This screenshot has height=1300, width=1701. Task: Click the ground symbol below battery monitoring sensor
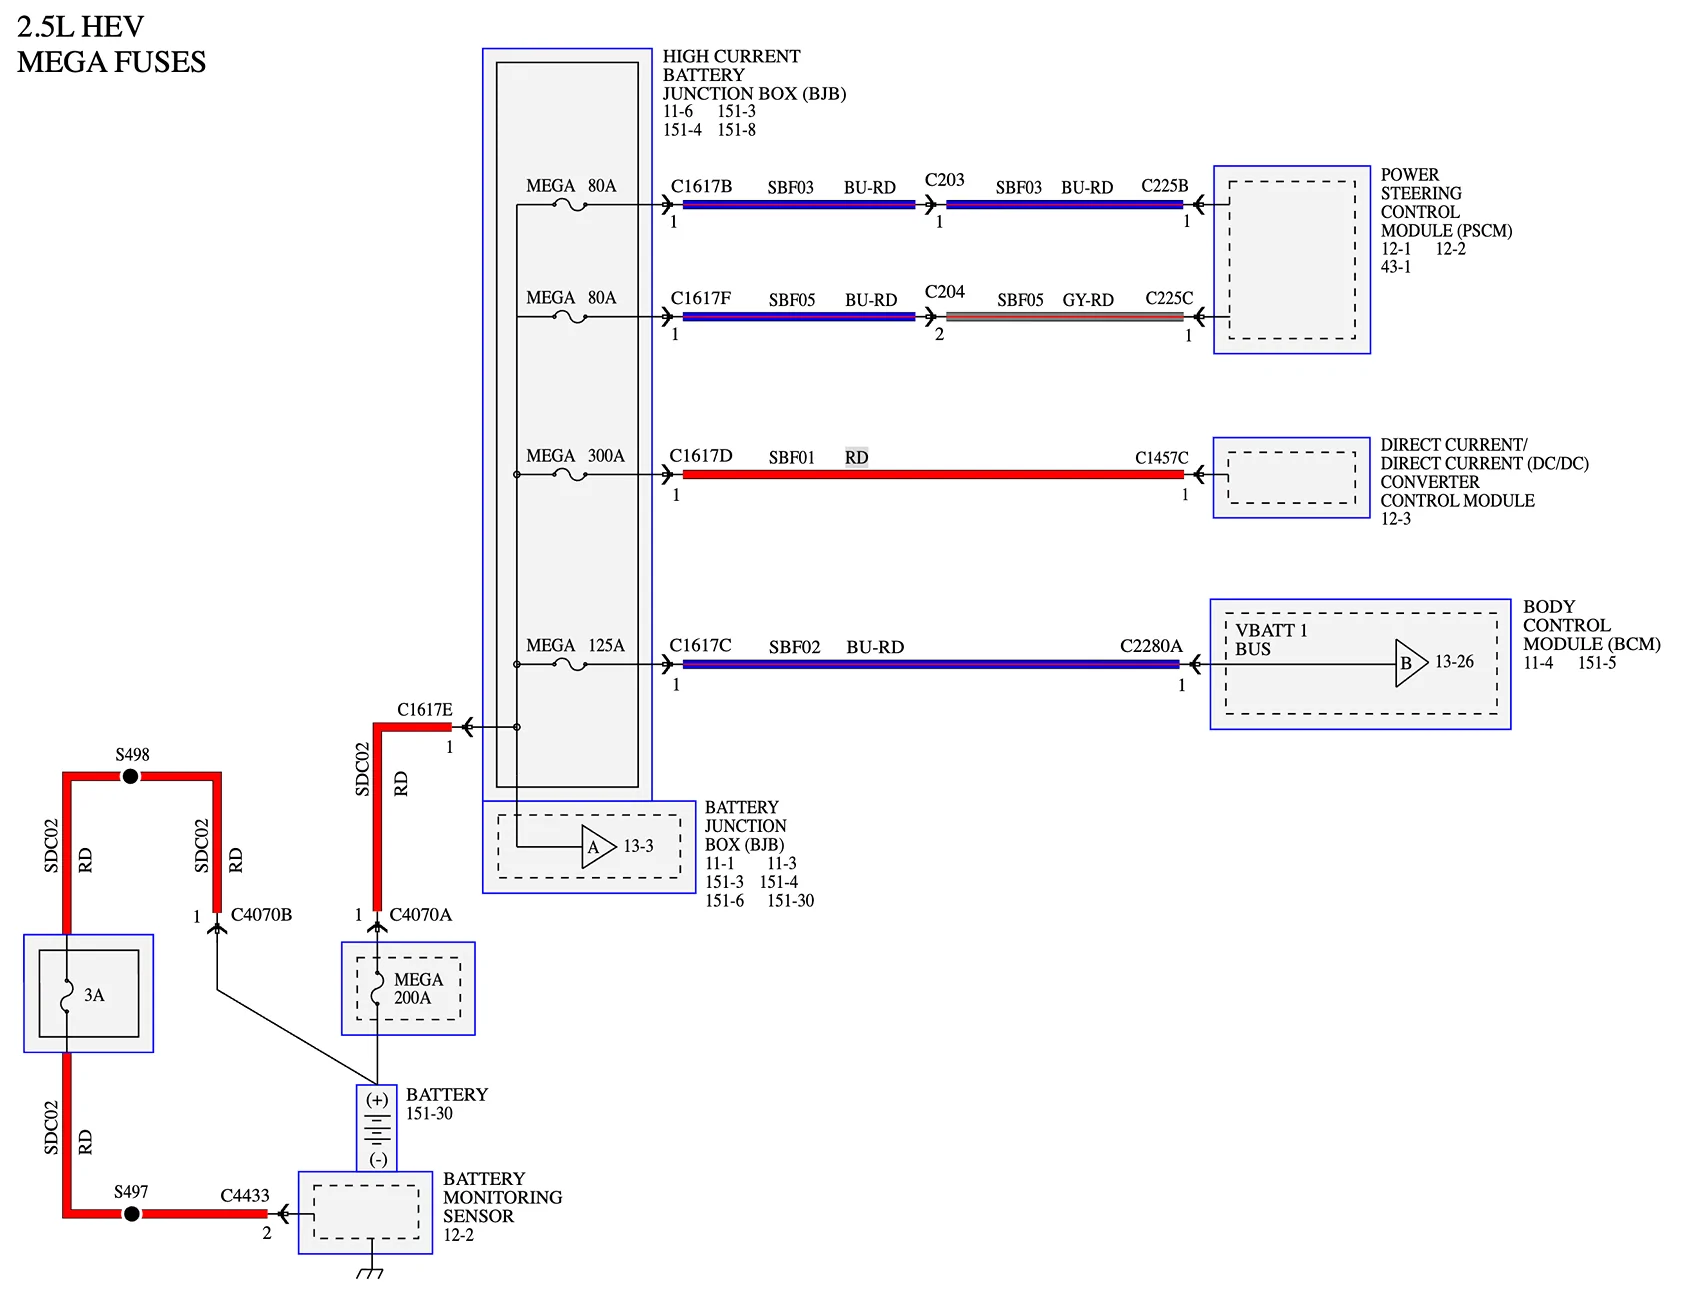(370, 1272)
